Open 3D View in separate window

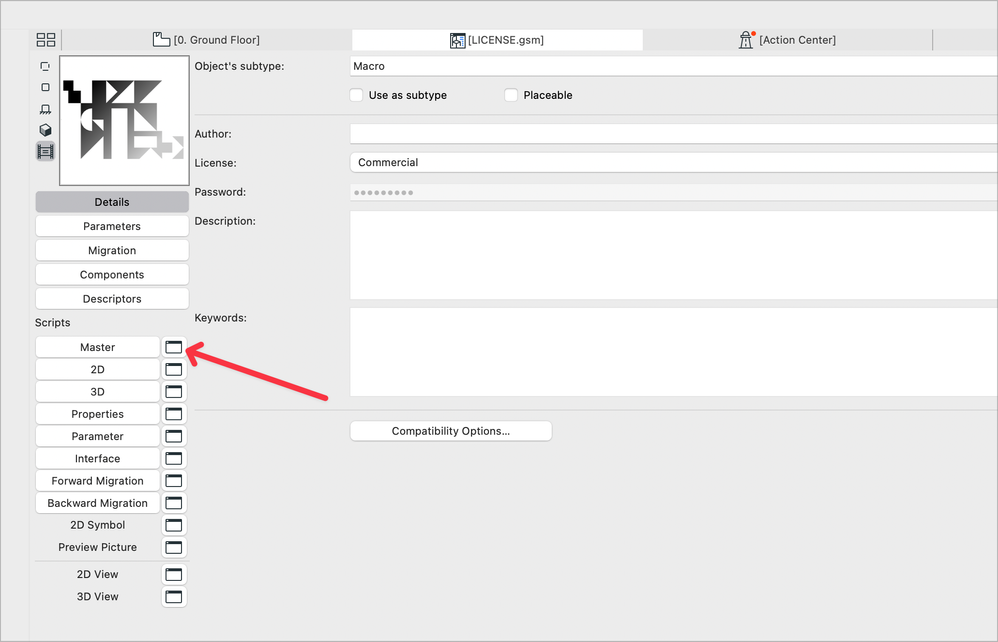(174, 597)
